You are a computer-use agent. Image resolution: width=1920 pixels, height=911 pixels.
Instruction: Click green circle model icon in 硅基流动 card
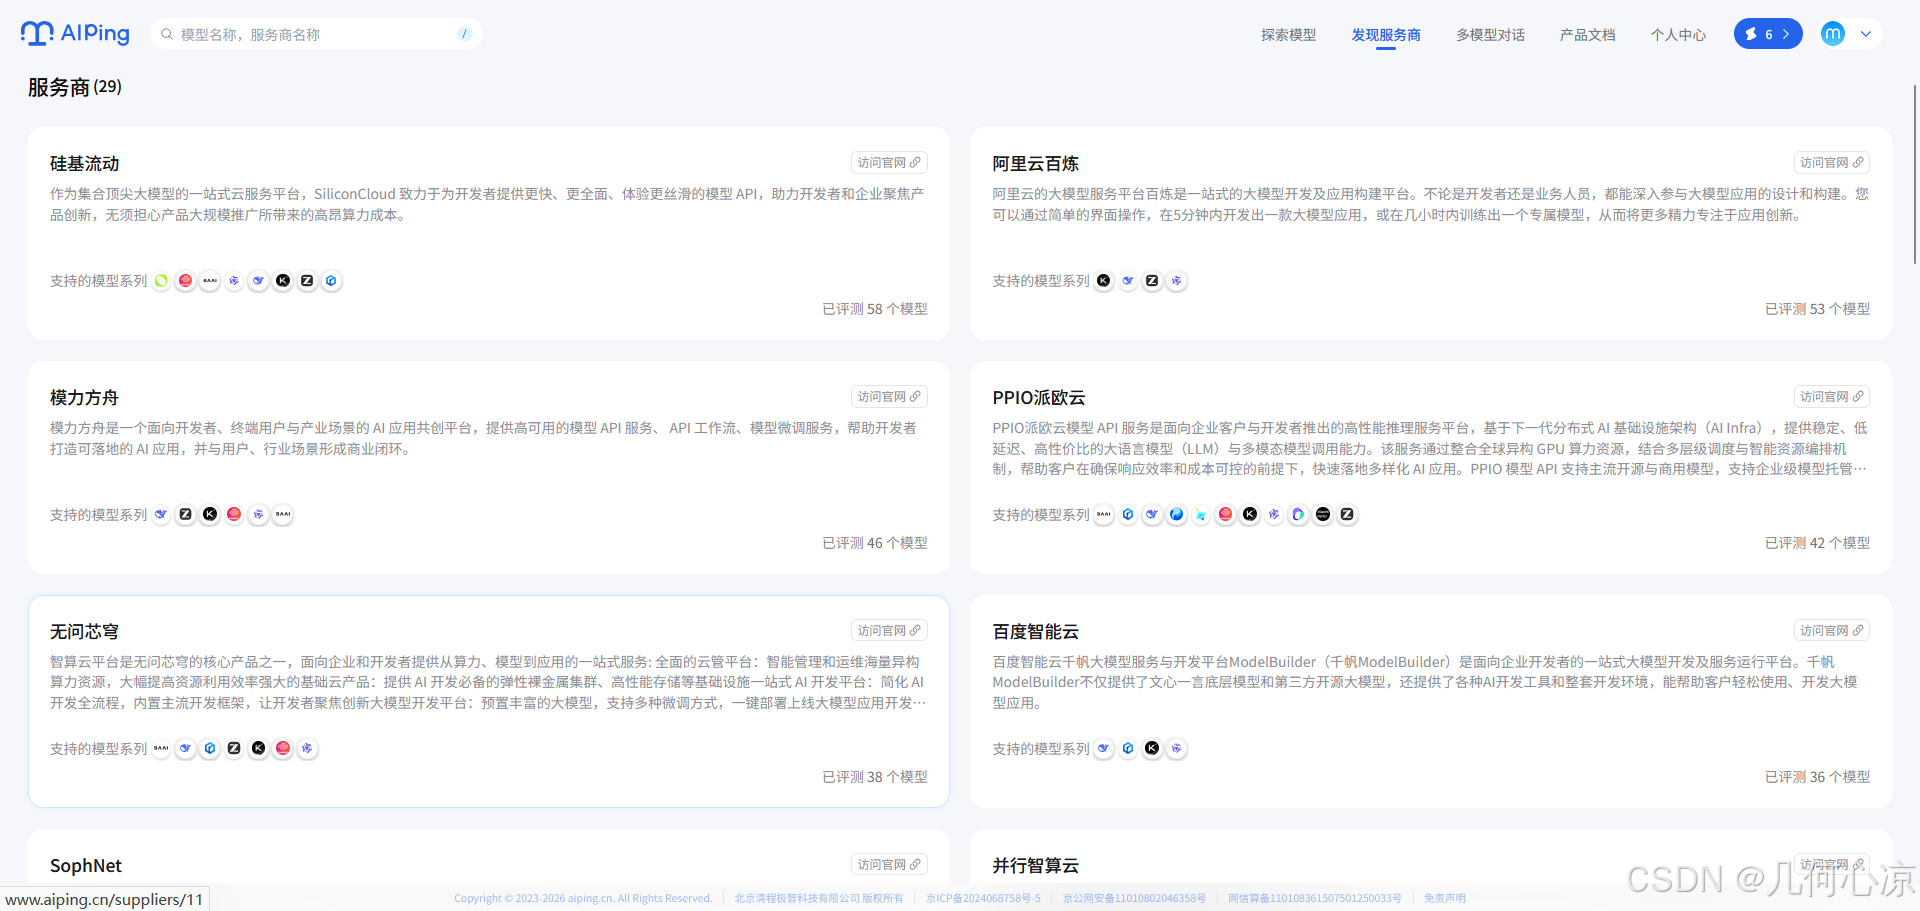(x=161, y=281)
